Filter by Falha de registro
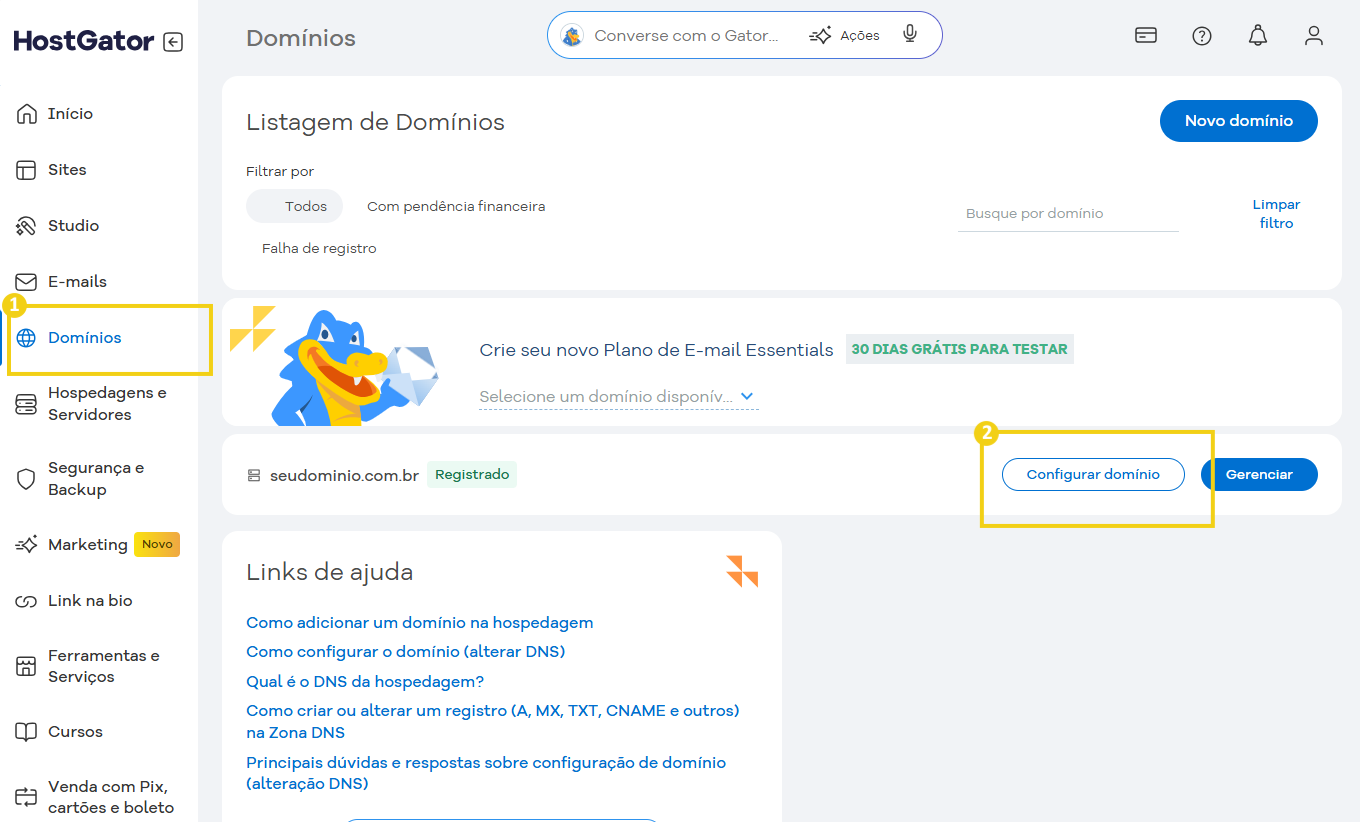Image resolution: width=1360 pixels, height=822 pixels. point(319,248)
